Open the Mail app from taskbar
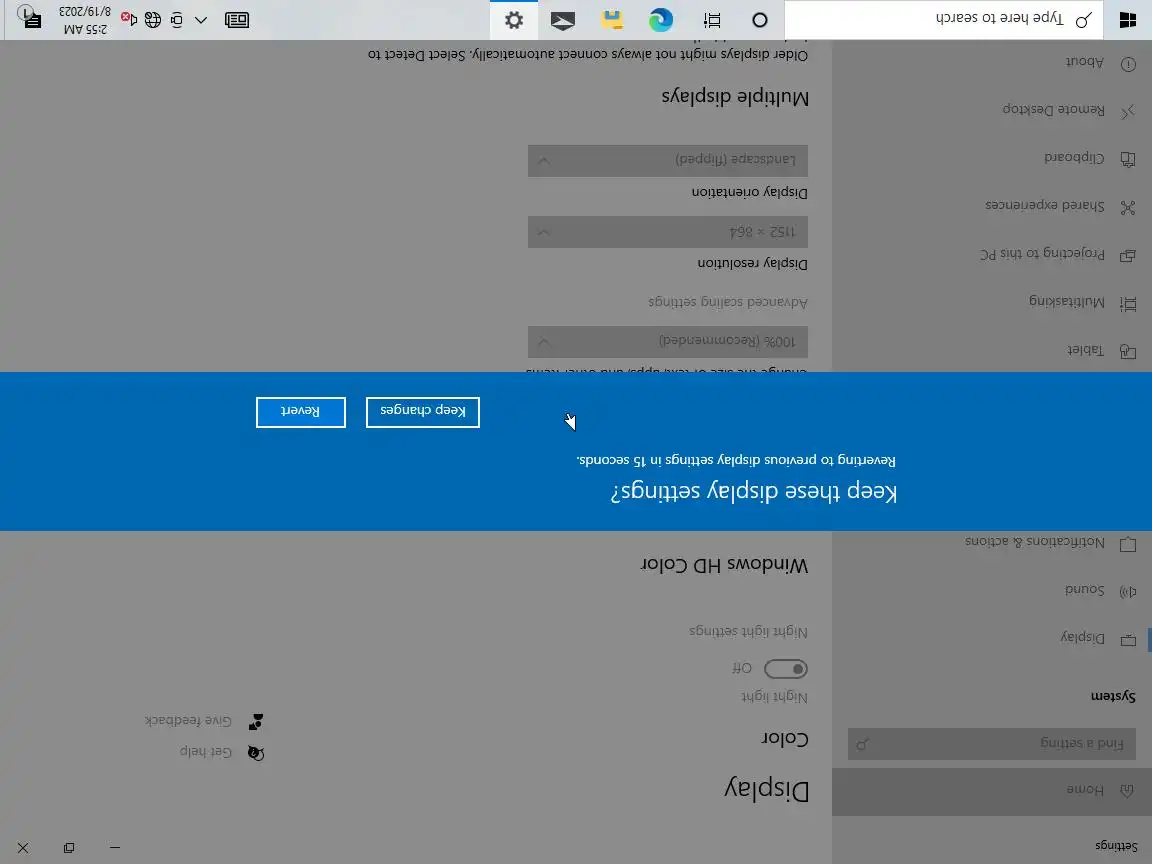The image size is (1152, 864). pyautogui.click(x=563, y=20)
